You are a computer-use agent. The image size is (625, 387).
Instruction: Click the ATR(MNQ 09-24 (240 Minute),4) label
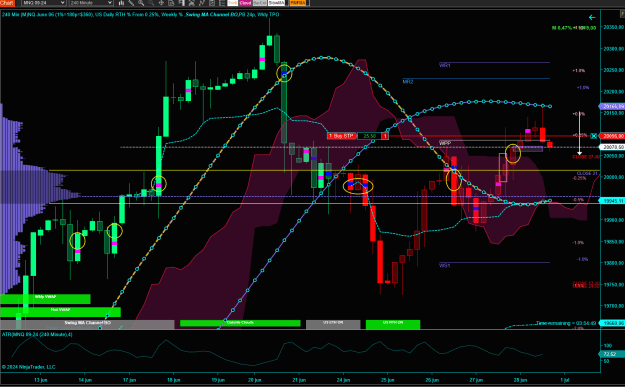[x=37, y=334]
